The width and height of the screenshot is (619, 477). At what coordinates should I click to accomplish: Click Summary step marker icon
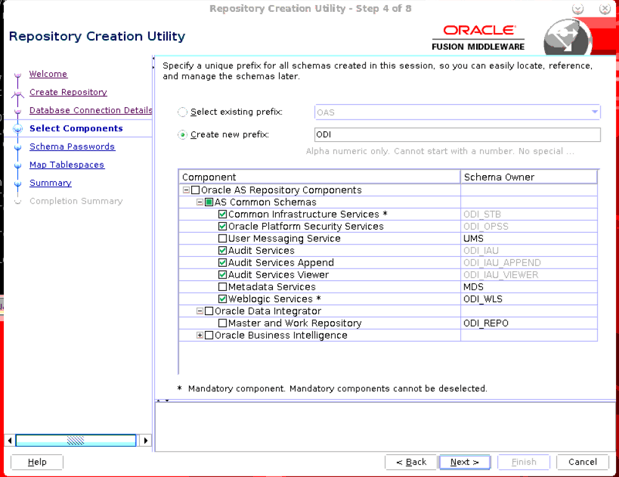(17, 184)
